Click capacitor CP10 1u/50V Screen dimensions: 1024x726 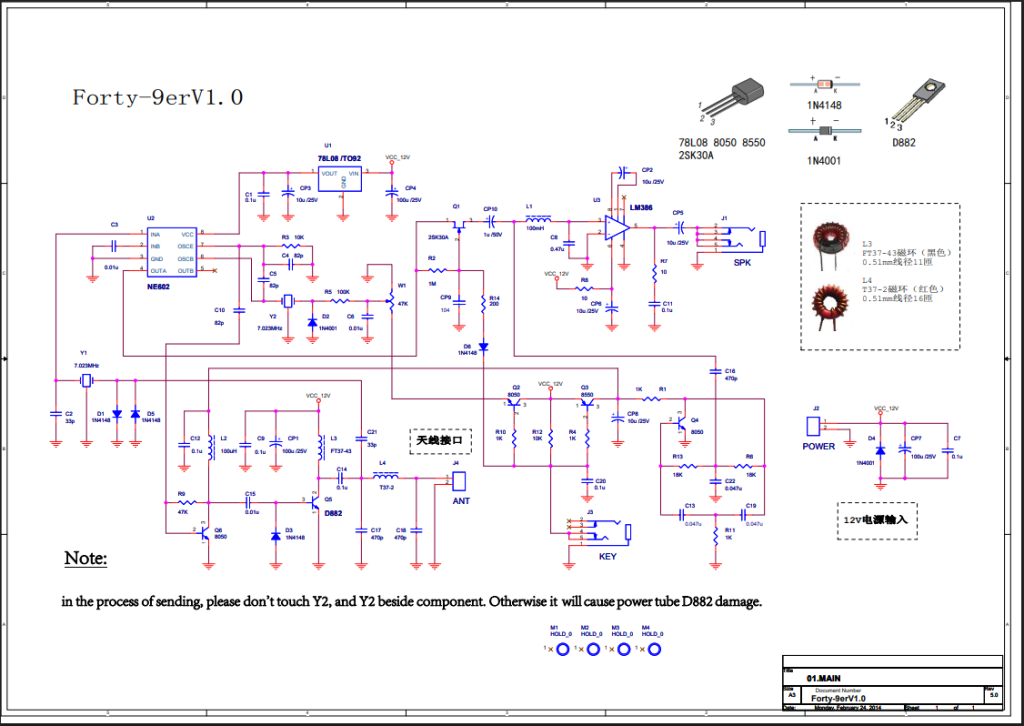click(490, 221)
